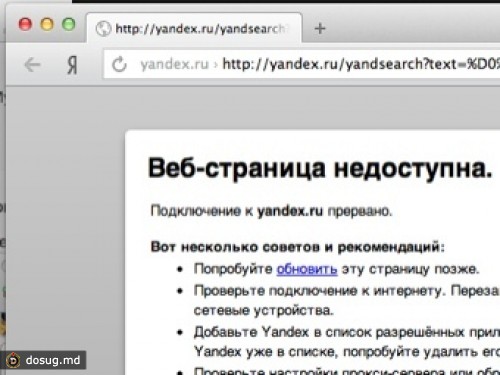500x375 pixels.
Task: Click the grey yandex.ru domain label
Action: click(x=174, y=64)
